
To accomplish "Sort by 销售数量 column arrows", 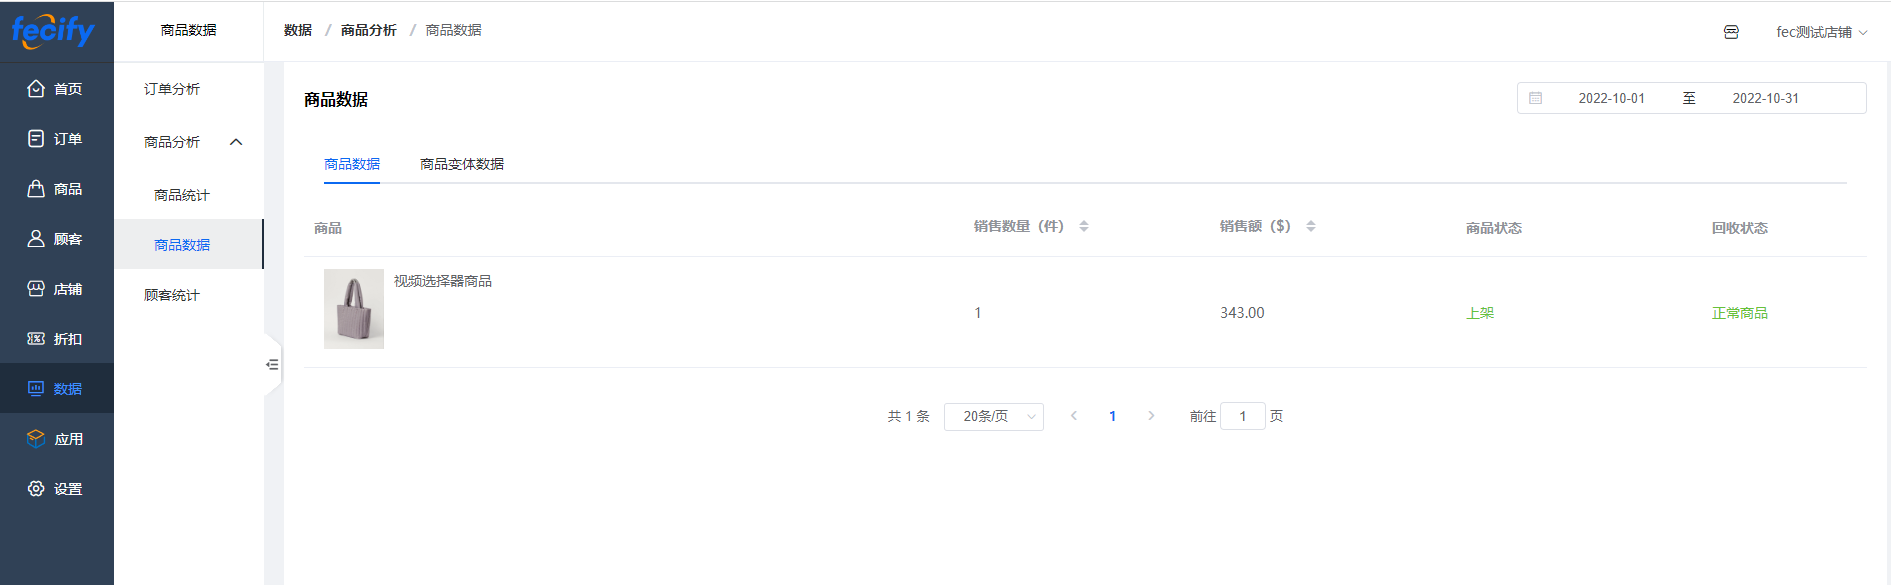I will 1084,227.
